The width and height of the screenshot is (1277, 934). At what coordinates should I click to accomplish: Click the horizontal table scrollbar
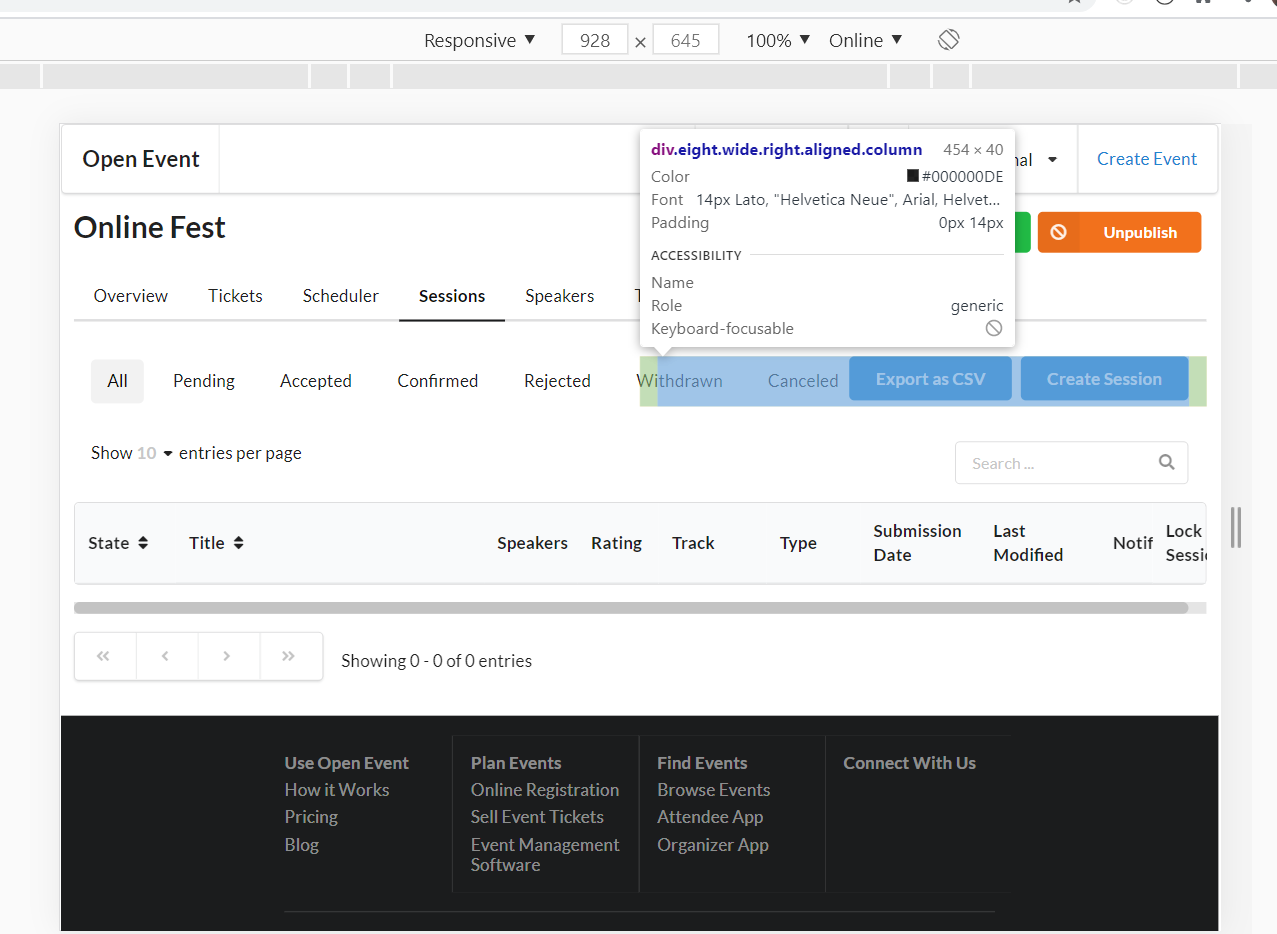pyautogui.click(x=631, y=608)
